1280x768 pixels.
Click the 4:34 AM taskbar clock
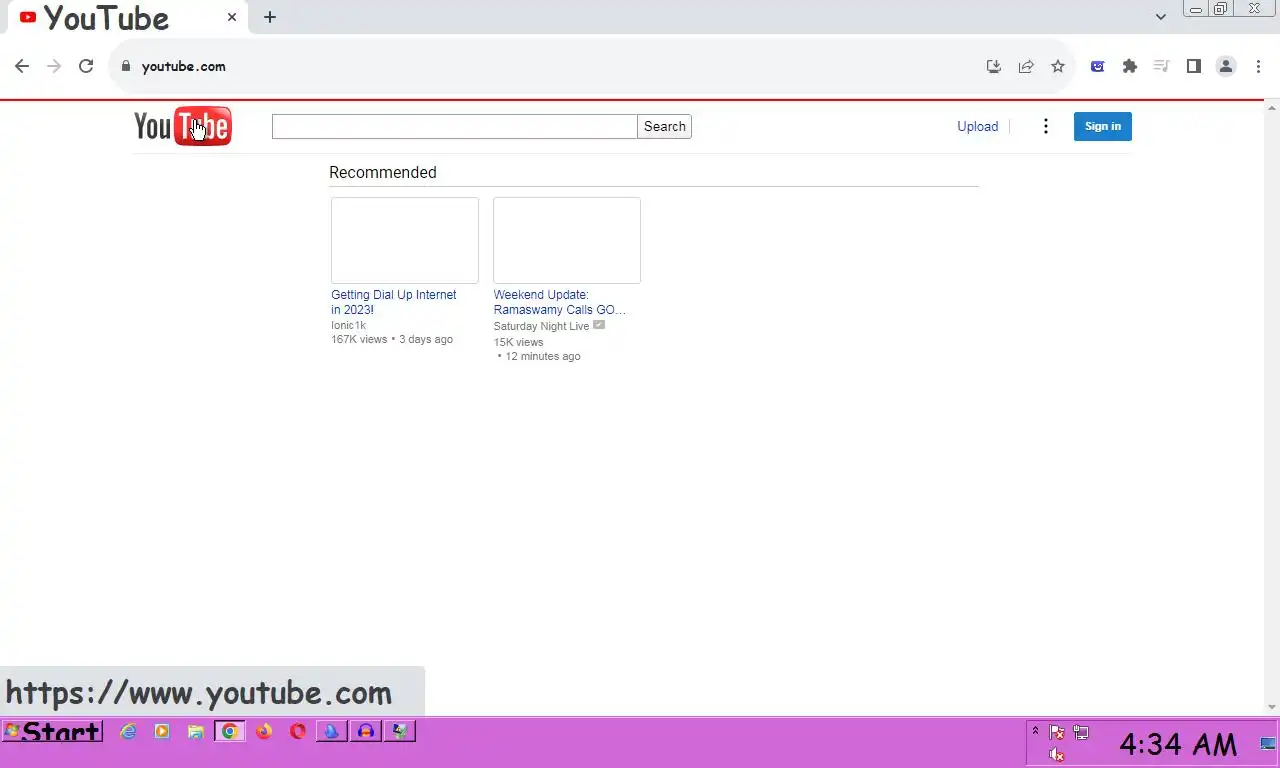click(x=1178, y=744)
